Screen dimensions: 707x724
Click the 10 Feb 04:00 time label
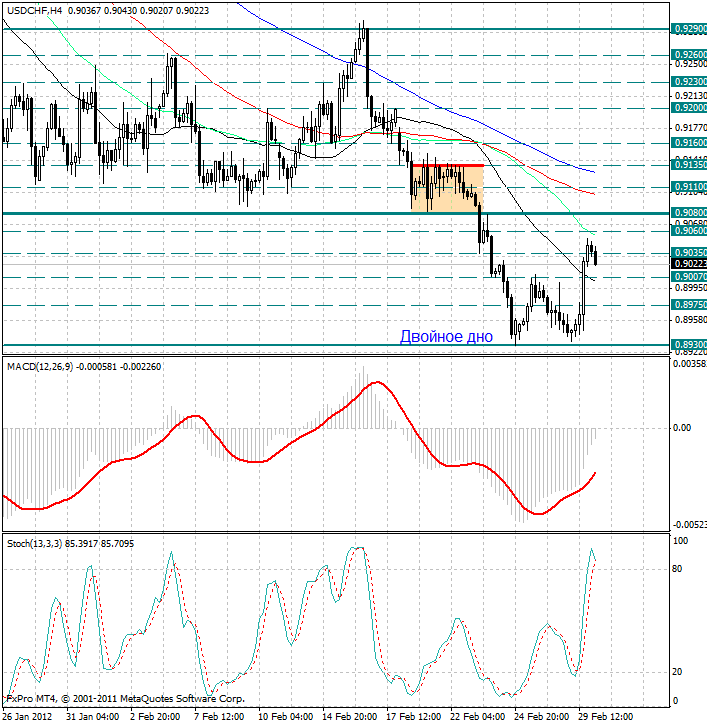[285, 717]
